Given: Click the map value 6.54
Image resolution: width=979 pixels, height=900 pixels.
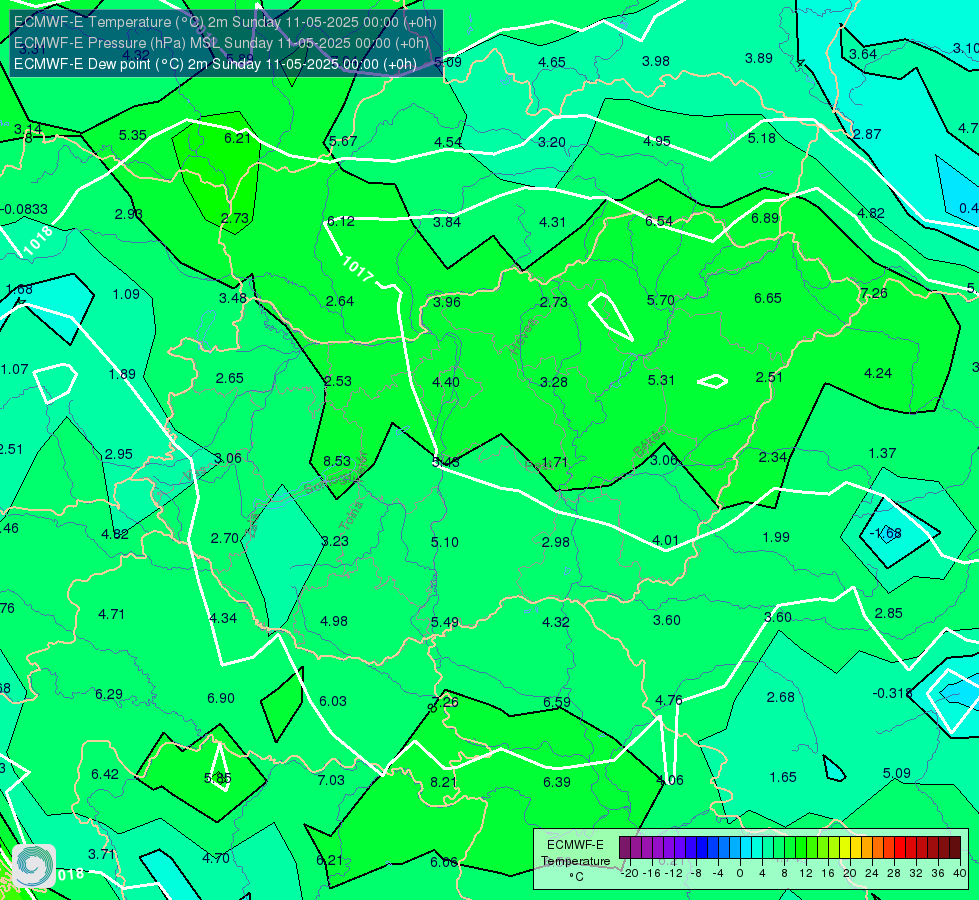Looking at the screenshot, I should pyautogui.click(x=659, y=221).
